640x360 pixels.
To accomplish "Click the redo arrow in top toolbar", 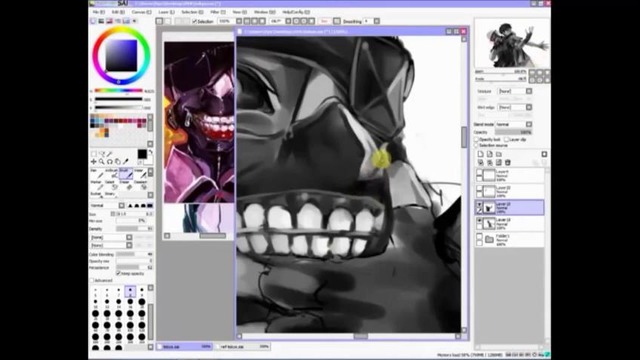I will point(168,21).
